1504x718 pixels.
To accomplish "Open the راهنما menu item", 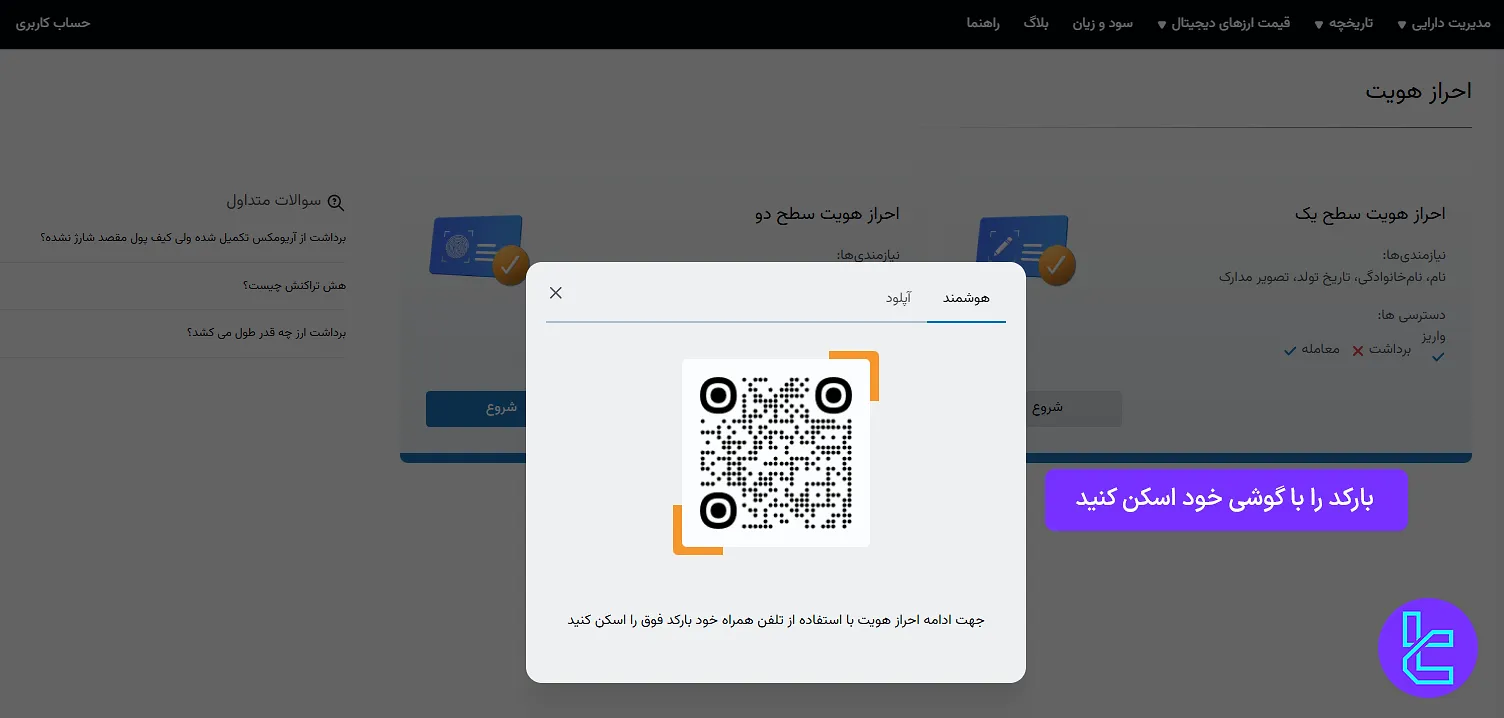I will (x=983, y=24).
